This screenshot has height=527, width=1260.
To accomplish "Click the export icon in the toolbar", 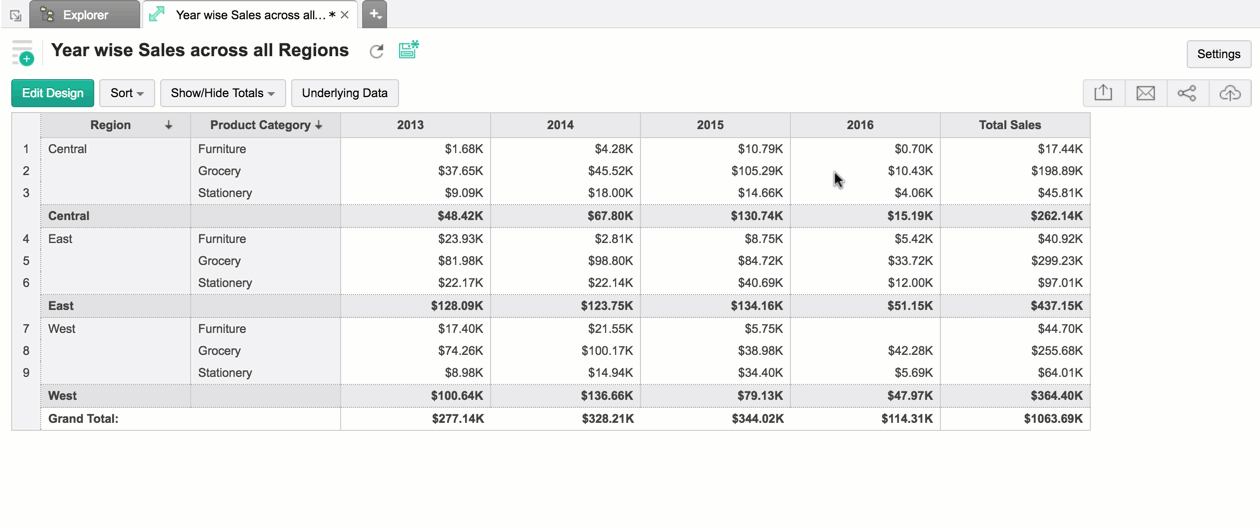I will click(1103, 93).
